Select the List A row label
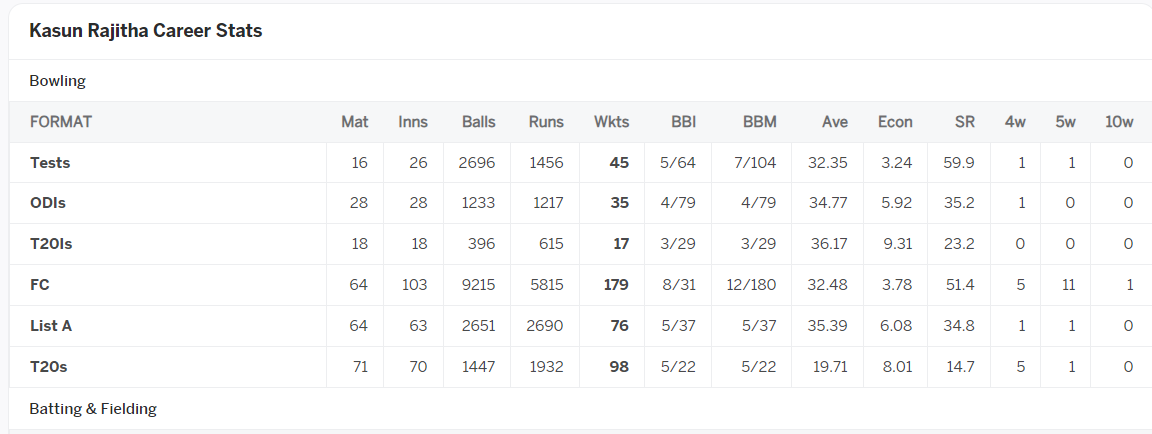 51,325
